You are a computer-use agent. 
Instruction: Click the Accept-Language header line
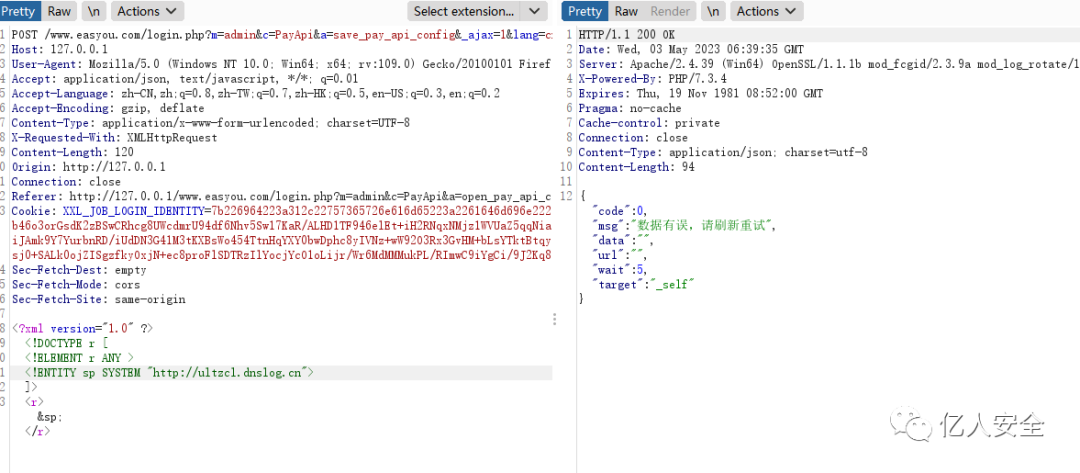click(256, 94)
